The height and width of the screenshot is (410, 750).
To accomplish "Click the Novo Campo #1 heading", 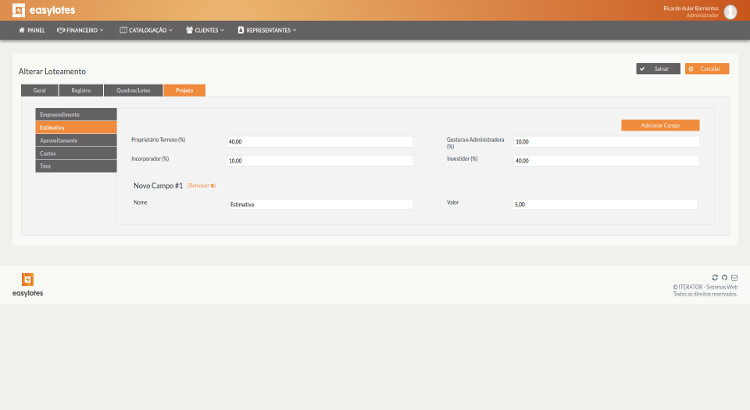I will (158, 186).
